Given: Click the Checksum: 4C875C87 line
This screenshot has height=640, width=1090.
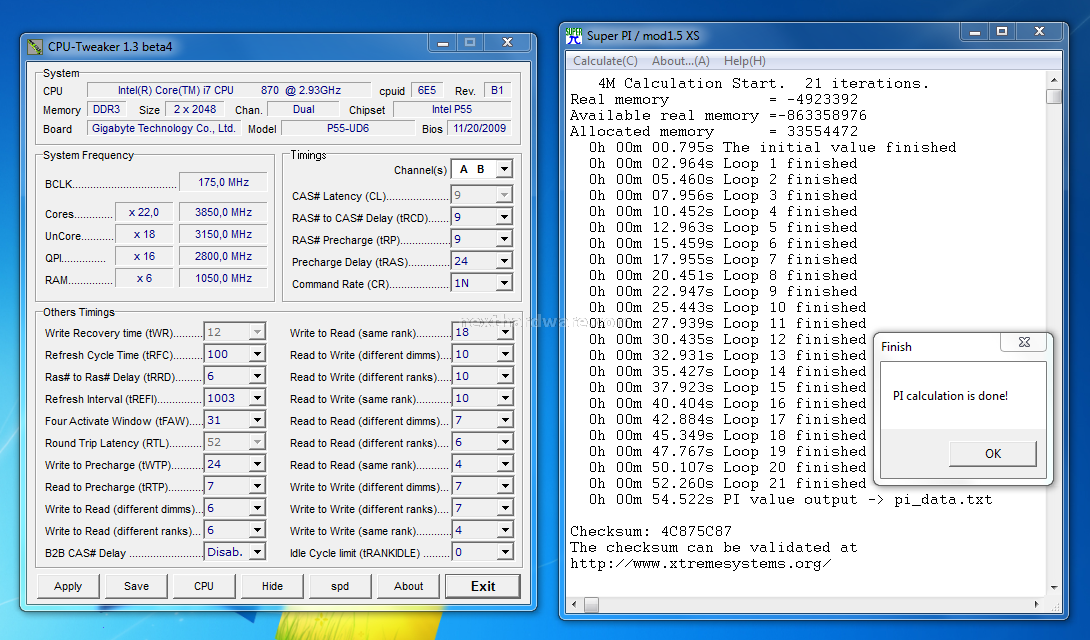Looking at the screenshot, I should click(651, 532).
